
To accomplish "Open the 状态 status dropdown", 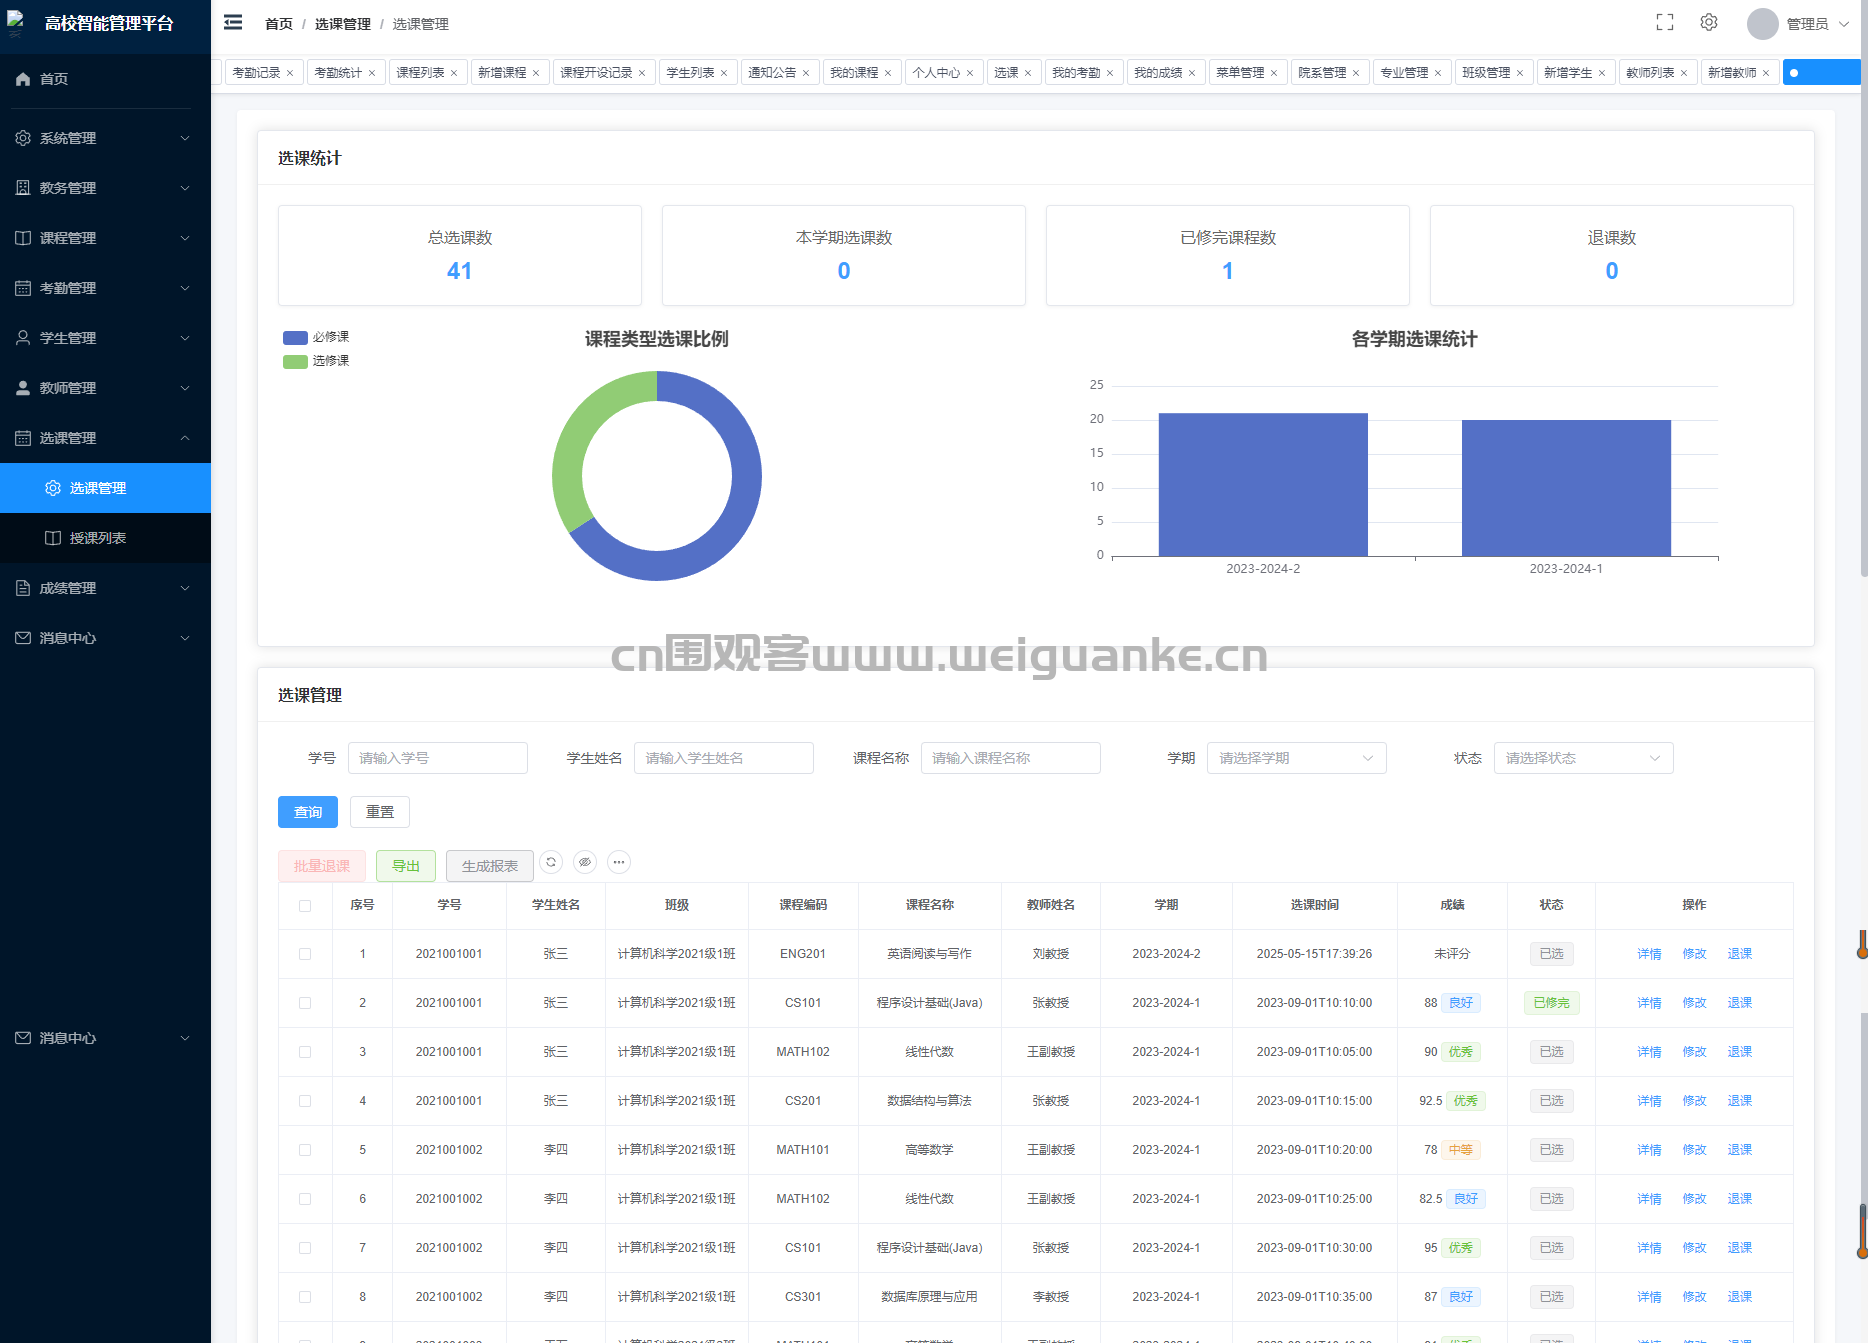I will coord(1583,758).
